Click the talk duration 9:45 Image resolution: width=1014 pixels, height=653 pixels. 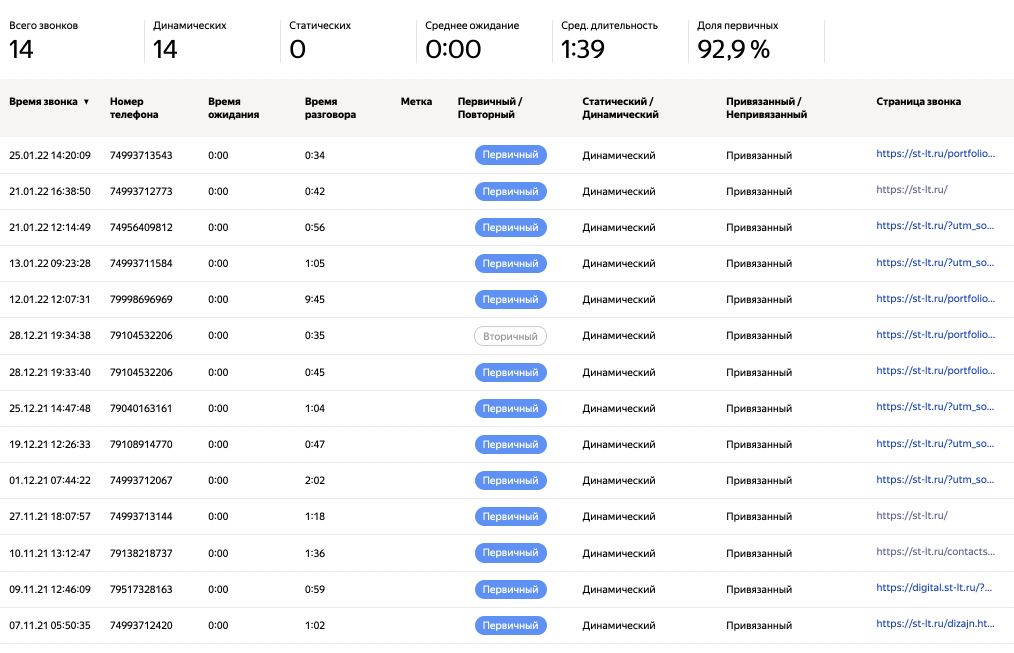tap(315, 300)
